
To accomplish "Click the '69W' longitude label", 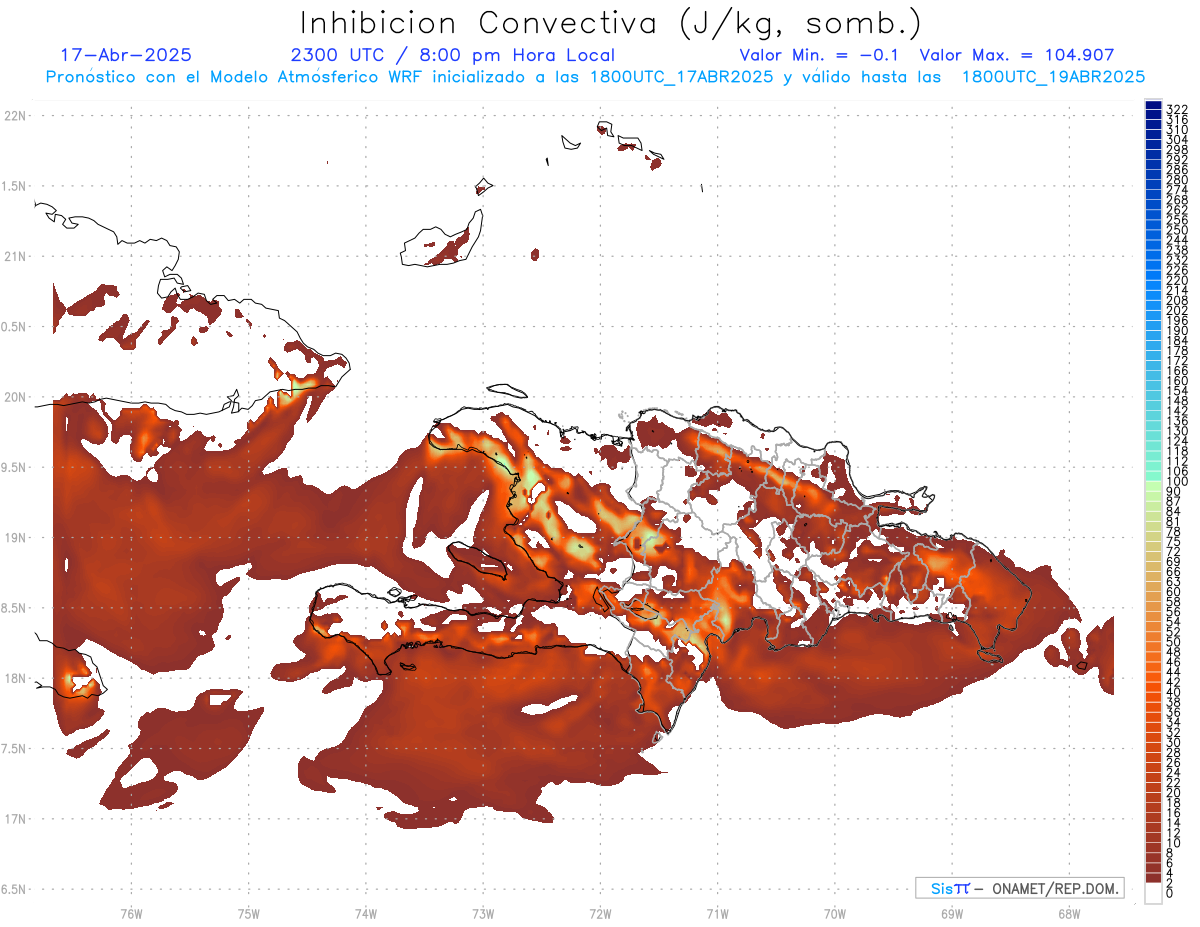I will click(x=951, y=913).
